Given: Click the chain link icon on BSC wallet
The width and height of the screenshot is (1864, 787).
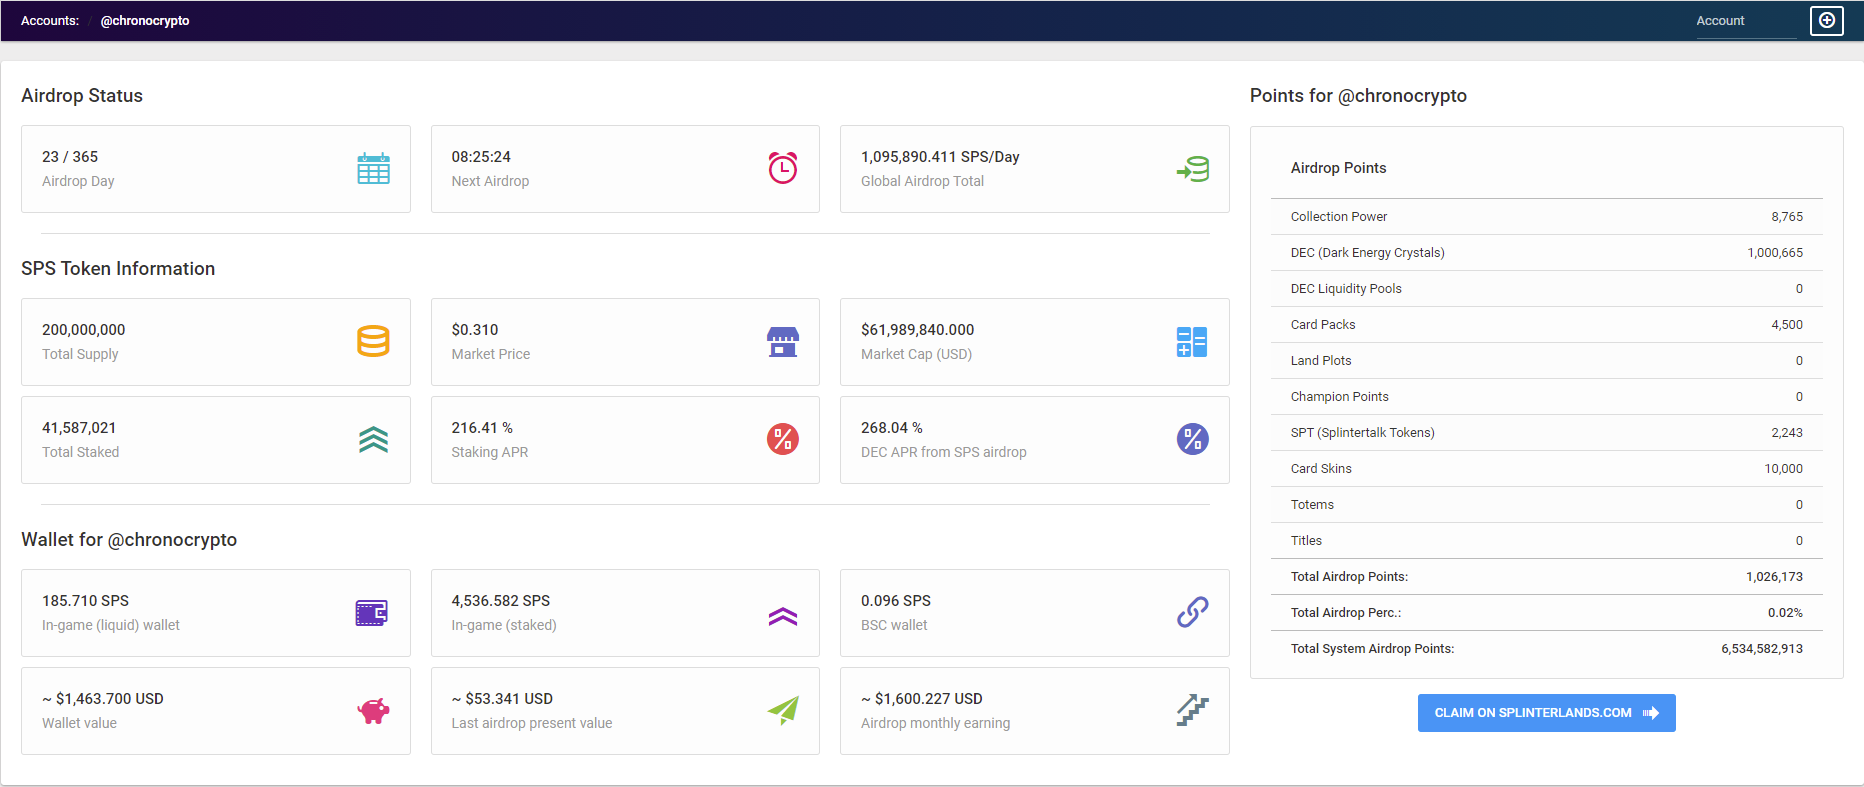Looking at the screenshot, I should (1193, 612).
